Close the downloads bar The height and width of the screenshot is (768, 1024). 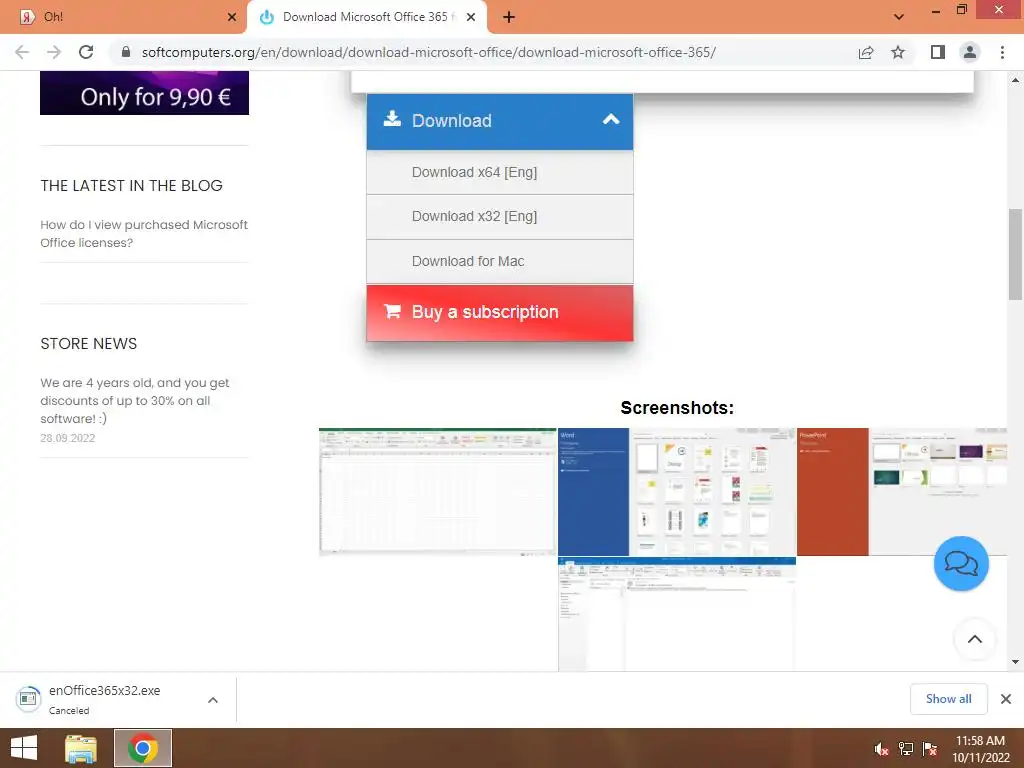[x=1006, y=699]
